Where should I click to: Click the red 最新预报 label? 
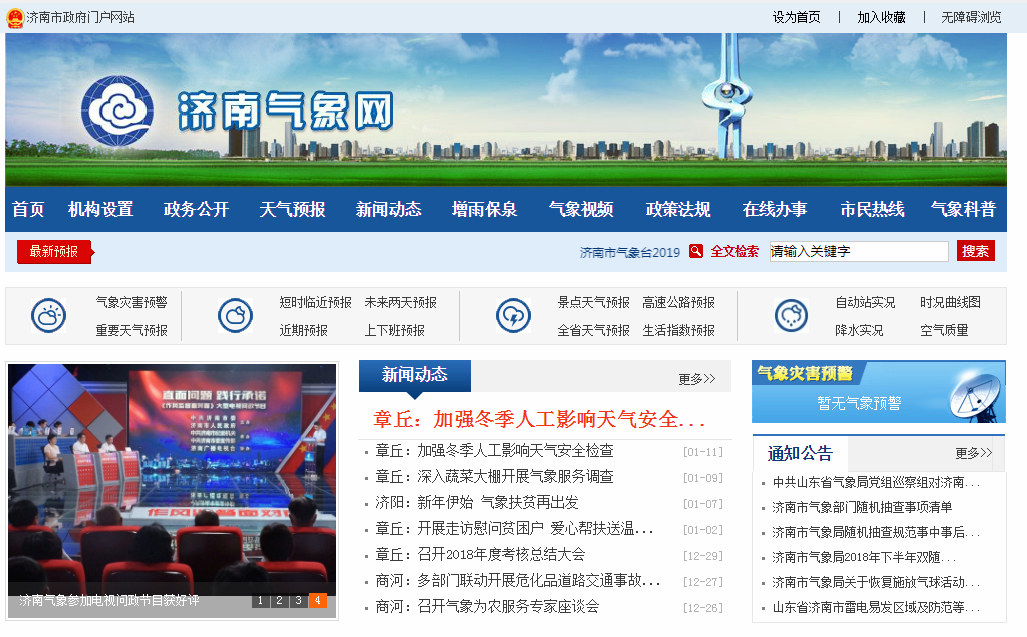pyautogui.click(x=54, y=252)
